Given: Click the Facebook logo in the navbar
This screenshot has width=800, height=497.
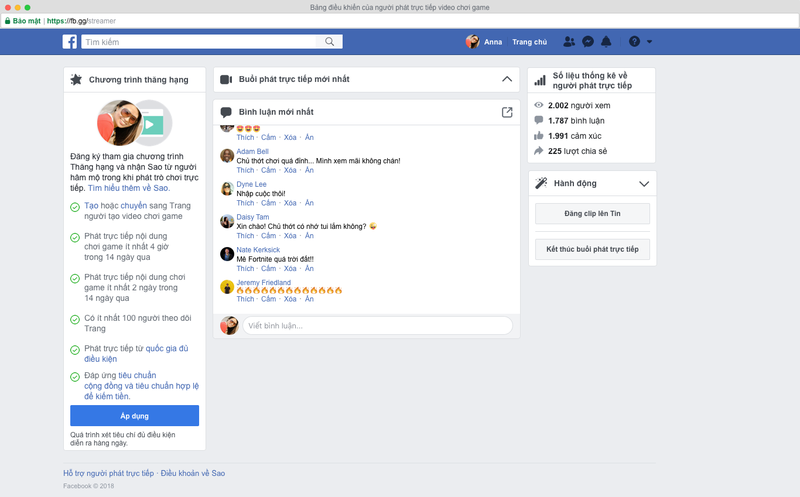Looking at the screenshot, I should tap(70, 42).
